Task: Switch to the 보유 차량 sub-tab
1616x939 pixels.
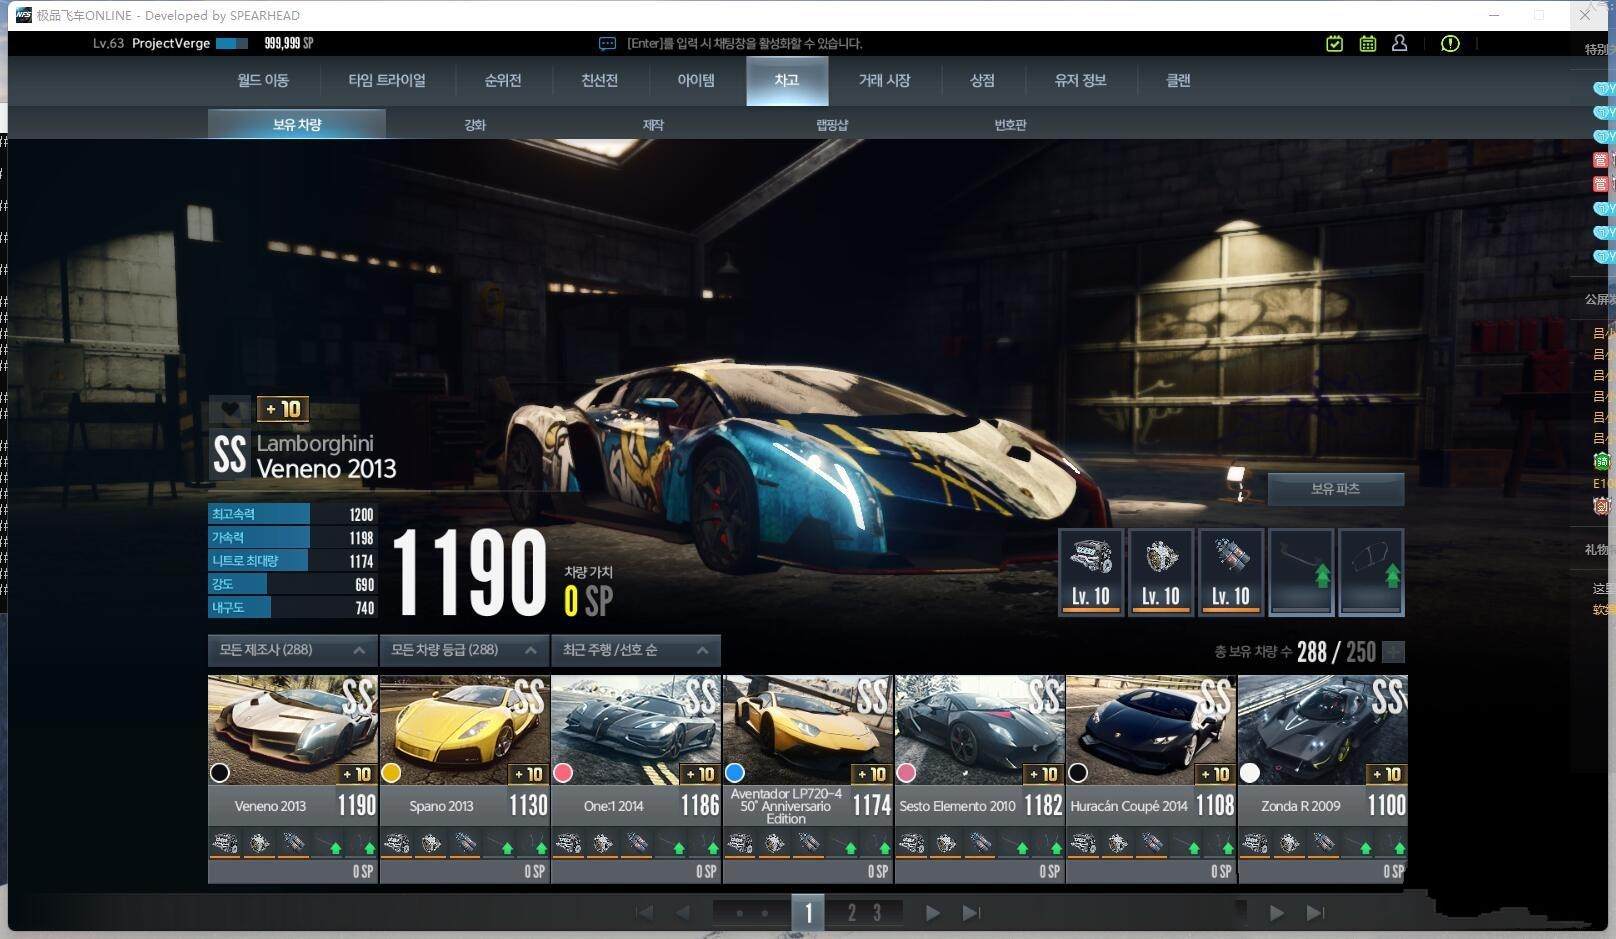Action: click(297, 124)
